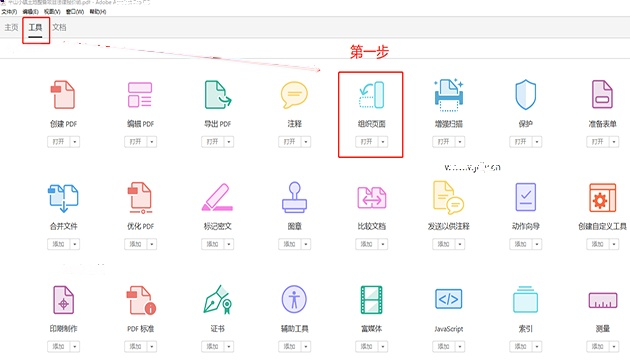
Task: Switch to the 主页 tab
Action: [11, 27]
